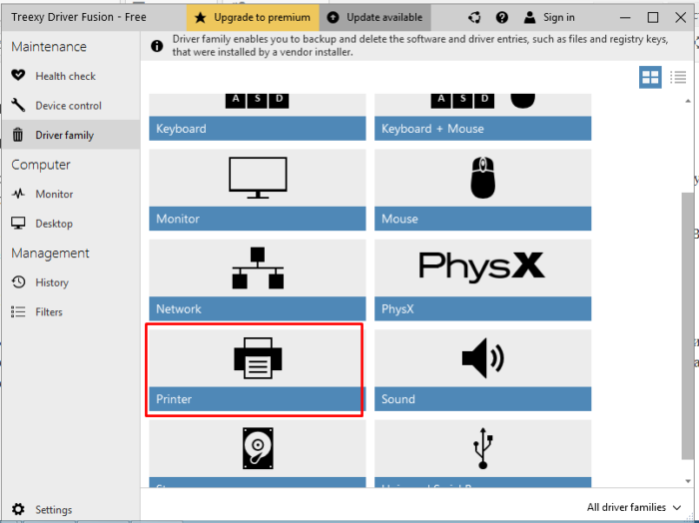Click the star icon on Upgrade button
This screenshot has height=523, width=699.
(201, 17)
